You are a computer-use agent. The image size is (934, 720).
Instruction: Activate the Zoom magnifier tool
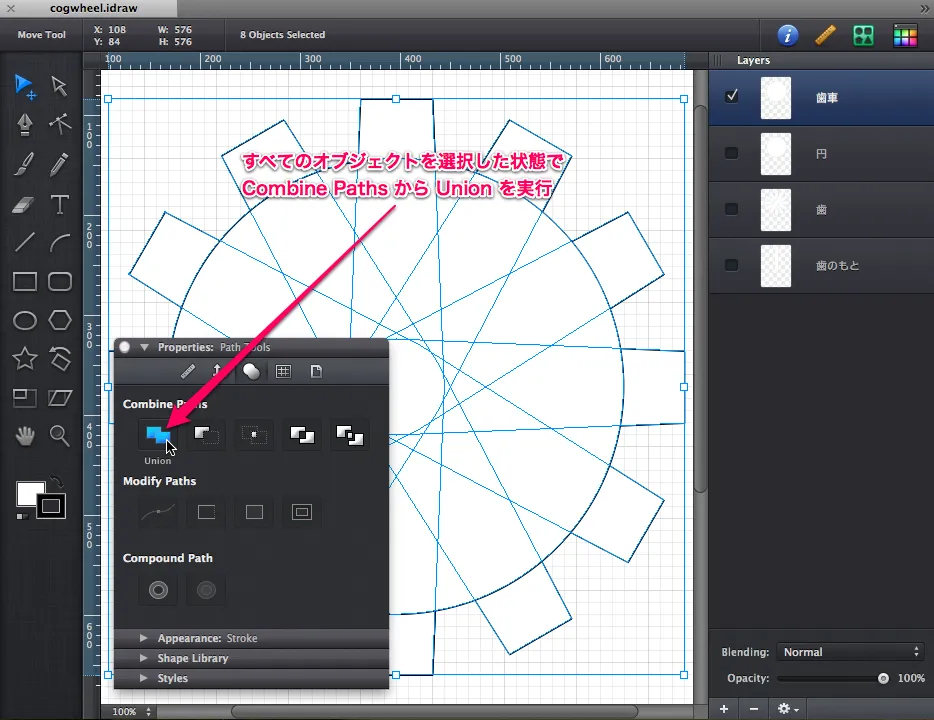click(60, 435)
